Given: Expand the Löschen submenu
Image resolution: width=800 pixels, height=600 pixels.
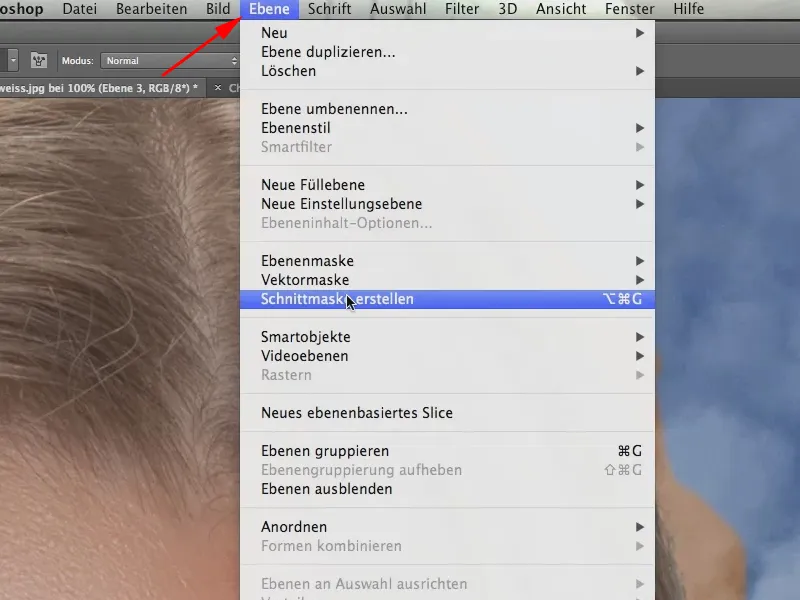Looking at the screenshot, I should point(447,71).
